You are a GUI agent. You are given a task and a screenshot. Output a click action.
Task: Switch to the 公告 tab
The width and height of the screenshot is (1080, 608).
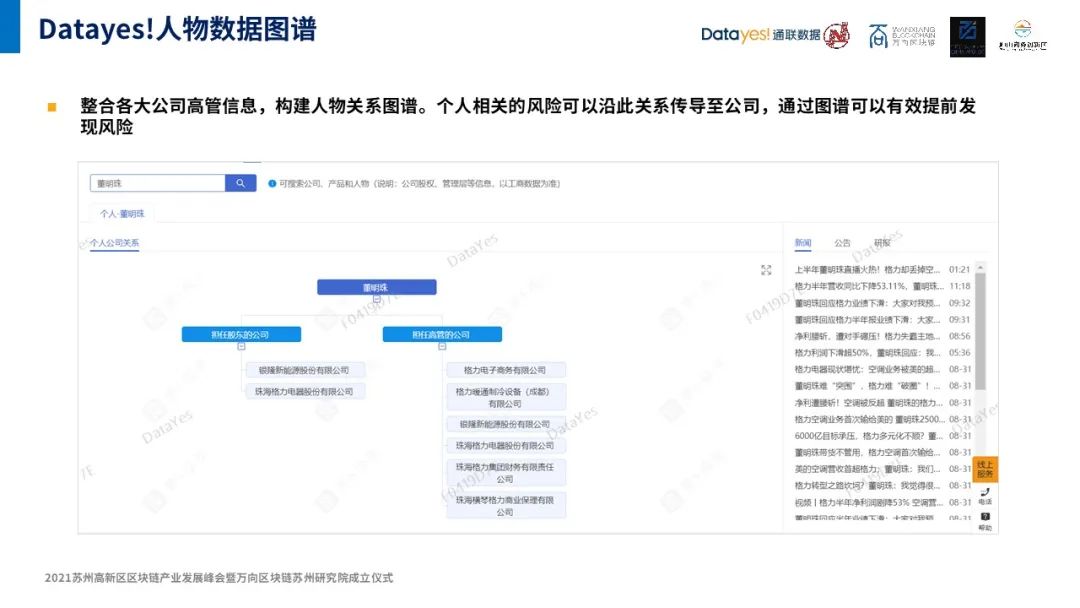pyautogui.click(x=842, y=243)
